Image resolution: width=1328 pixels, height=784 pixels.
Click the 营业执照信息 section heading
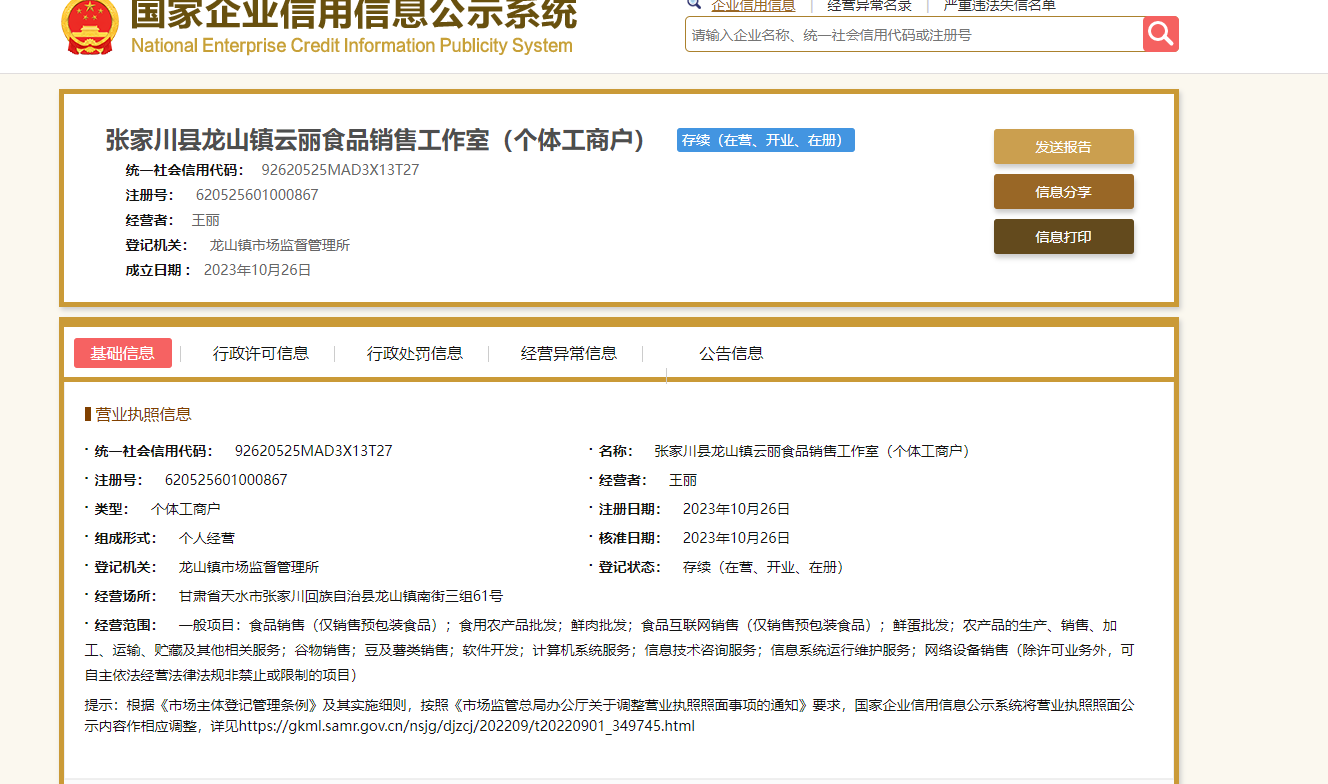(143, 414)
